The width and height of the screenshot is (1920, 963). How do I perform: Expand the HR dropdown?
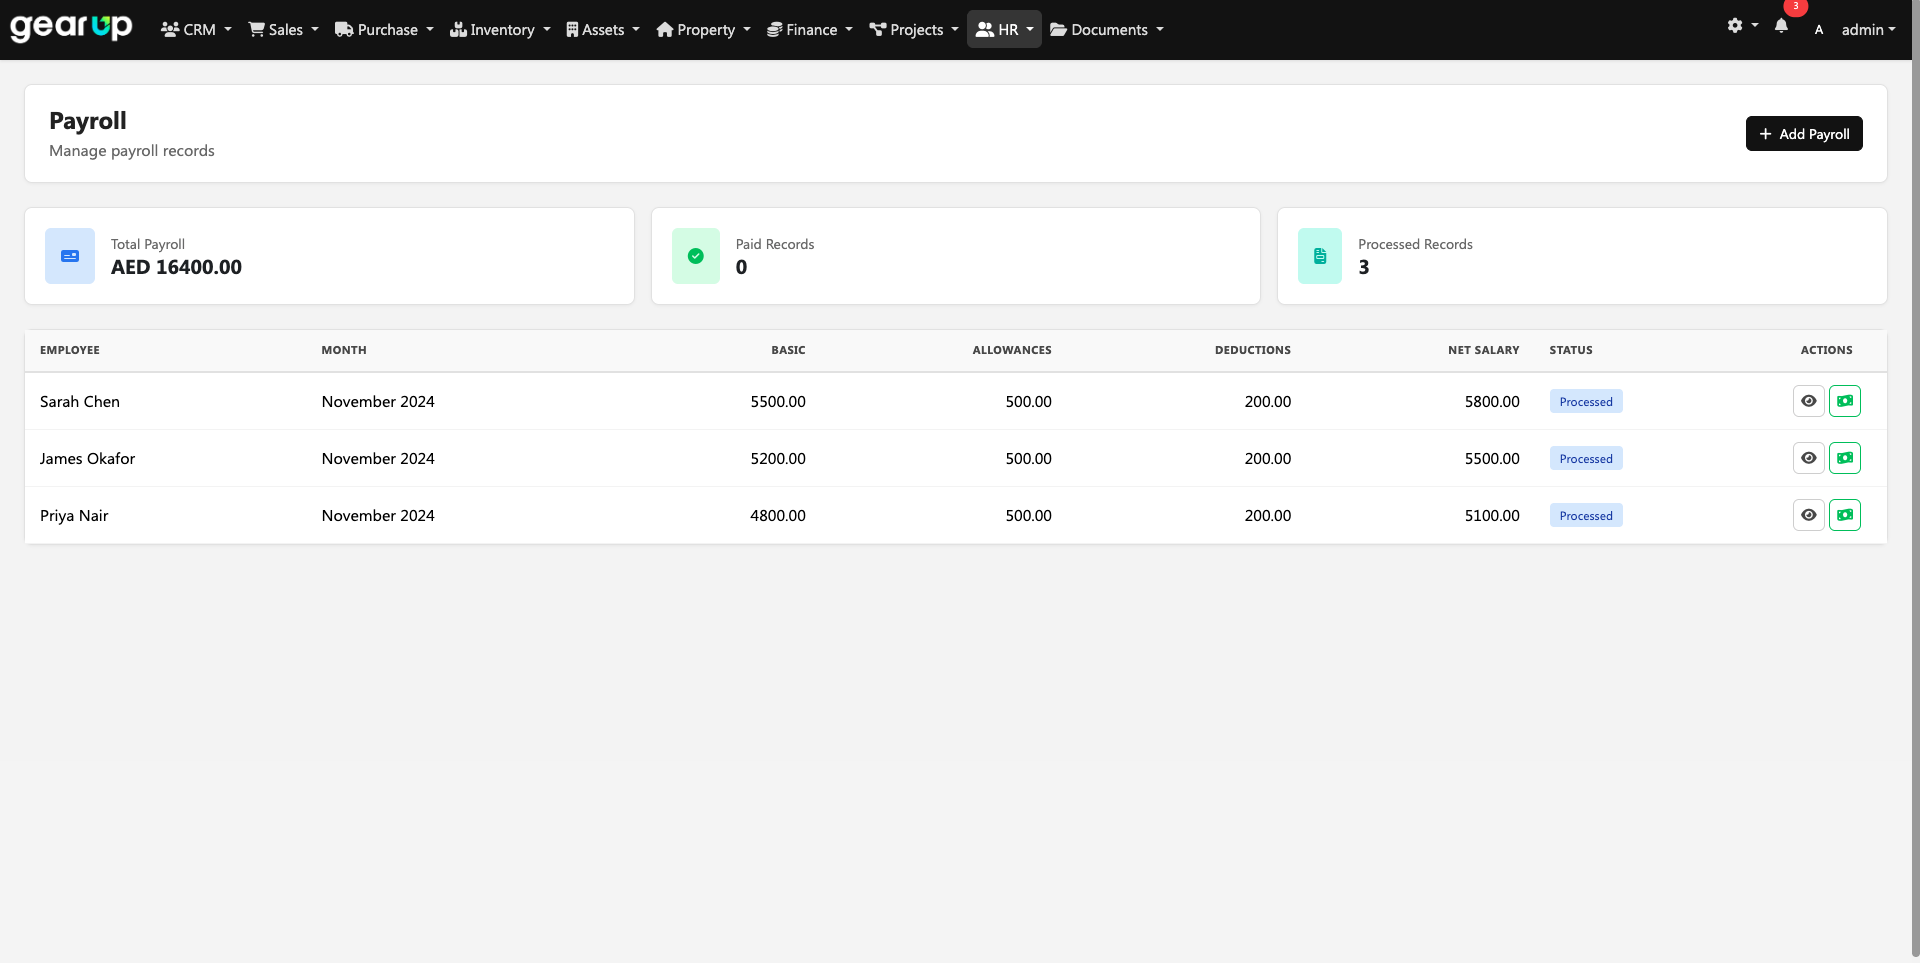tap(1004, 30)
